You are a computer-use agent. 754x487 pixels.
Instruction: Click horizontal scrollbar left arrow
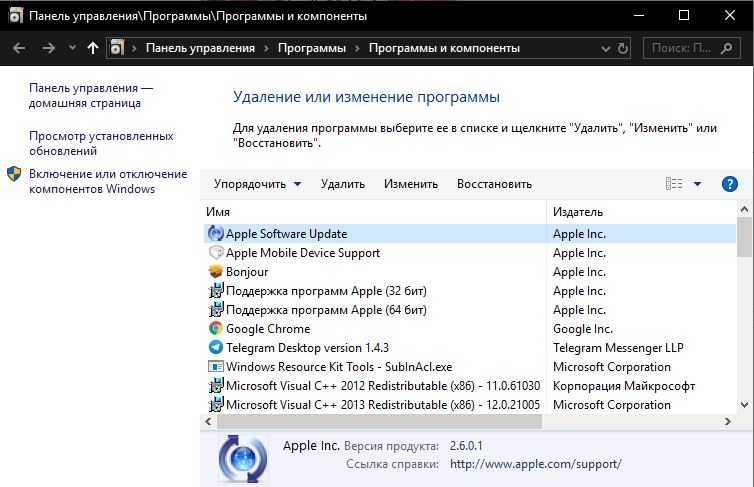click(208, 422)
